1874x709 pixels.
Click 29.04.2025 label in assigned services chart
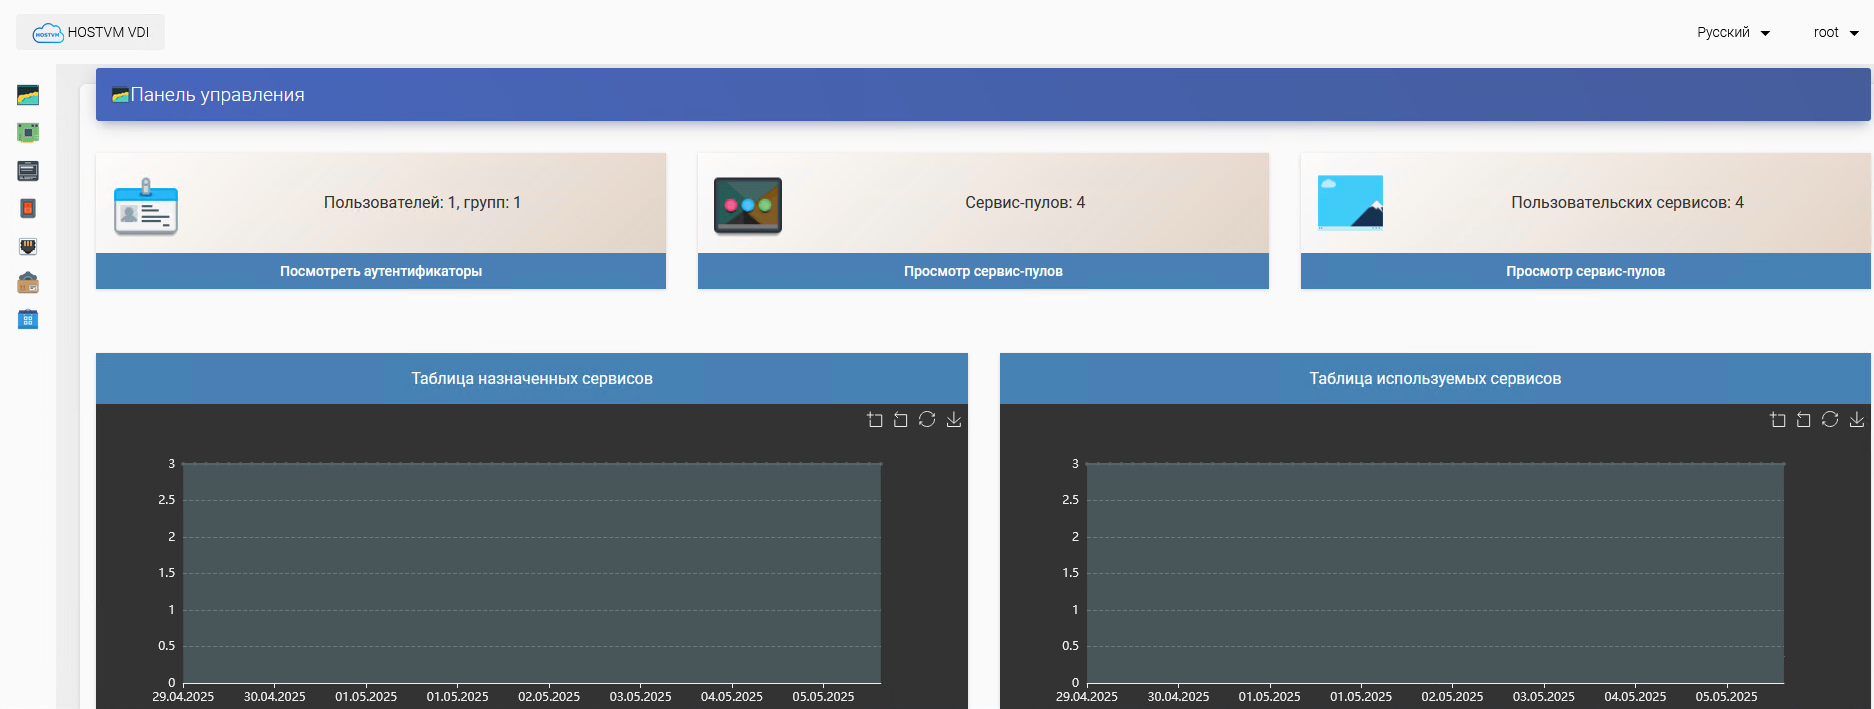pyautogui.click(x=183, y=697)
